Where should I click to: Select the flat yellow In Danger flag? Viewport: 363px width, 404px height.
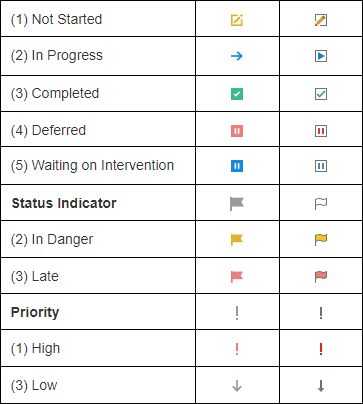(237, 240)
